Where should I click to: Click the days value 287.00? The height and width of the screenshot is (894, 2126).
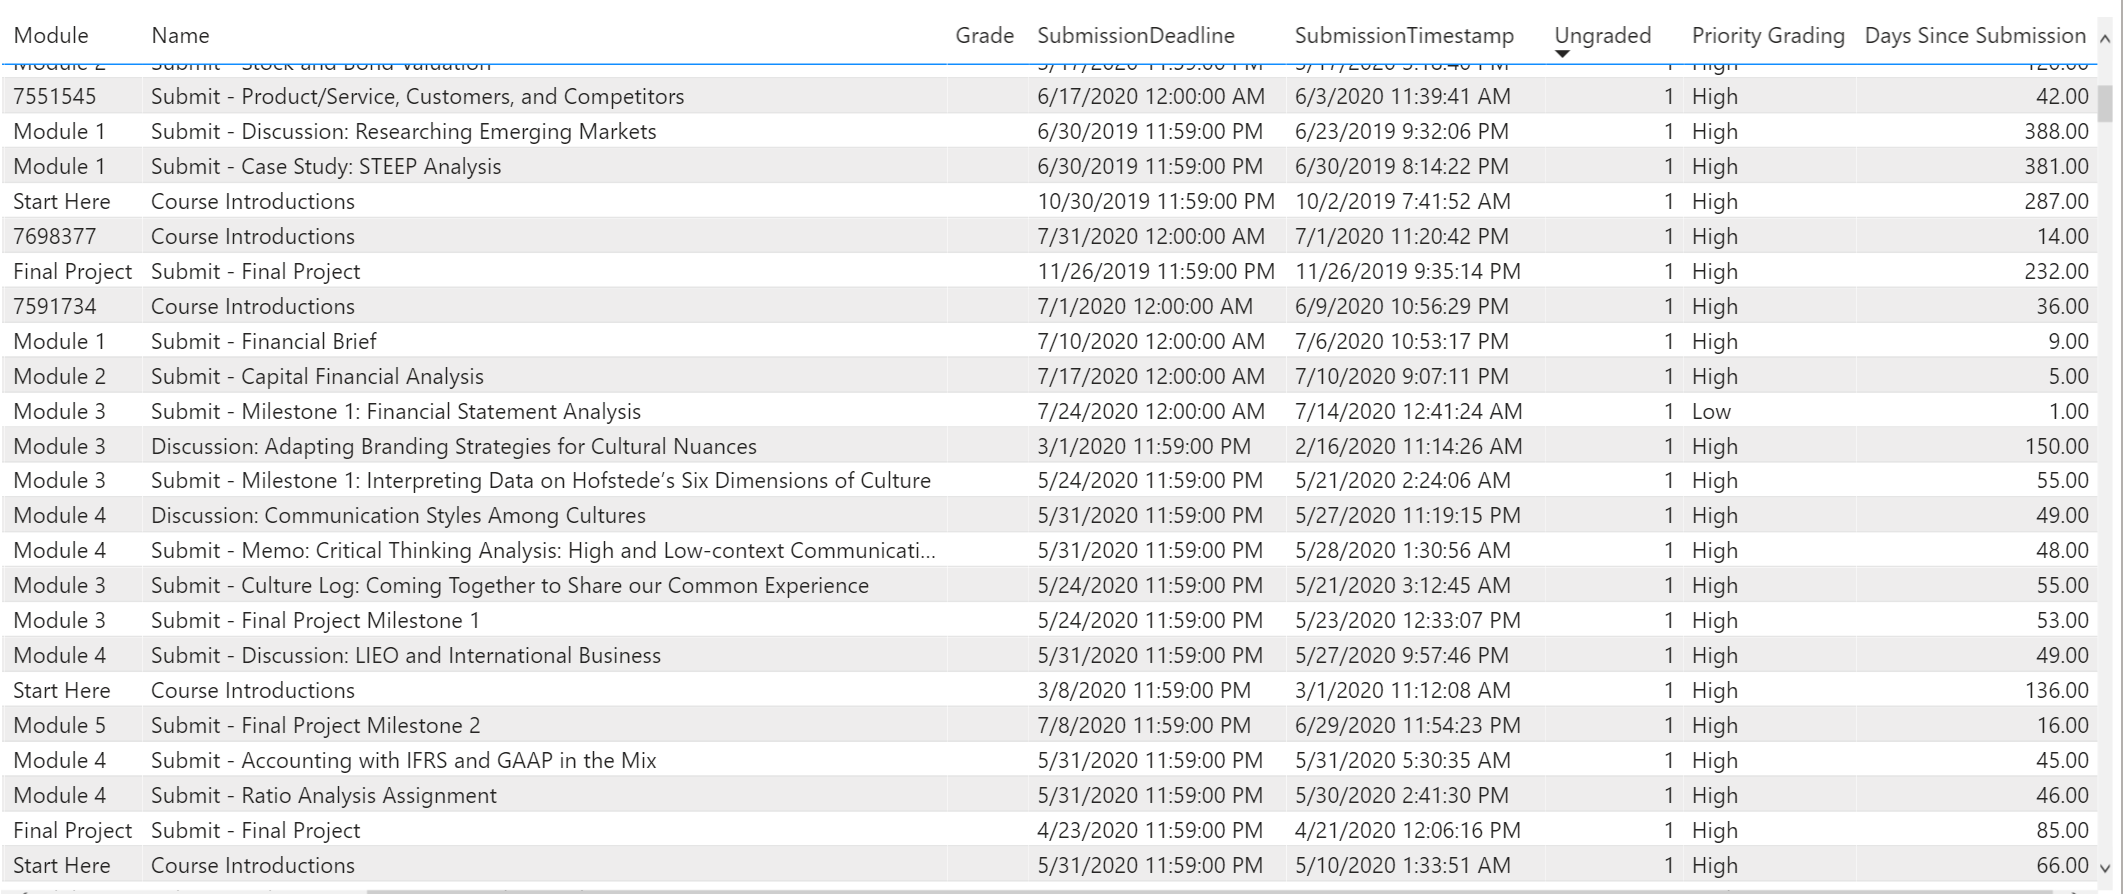click(2056, 202)
